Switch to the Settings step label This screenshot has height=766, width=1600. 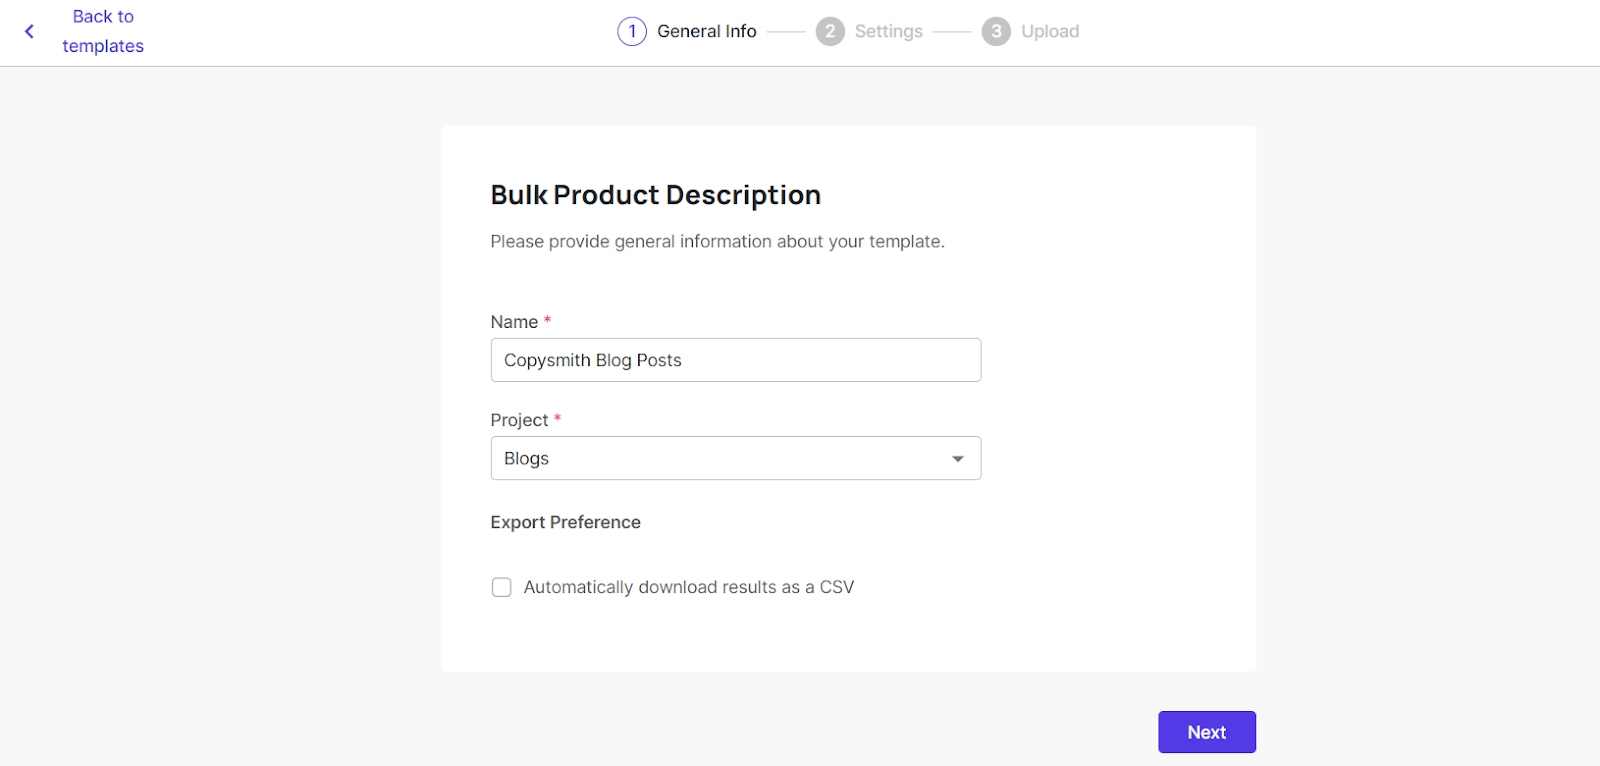(x=888, y=32)
